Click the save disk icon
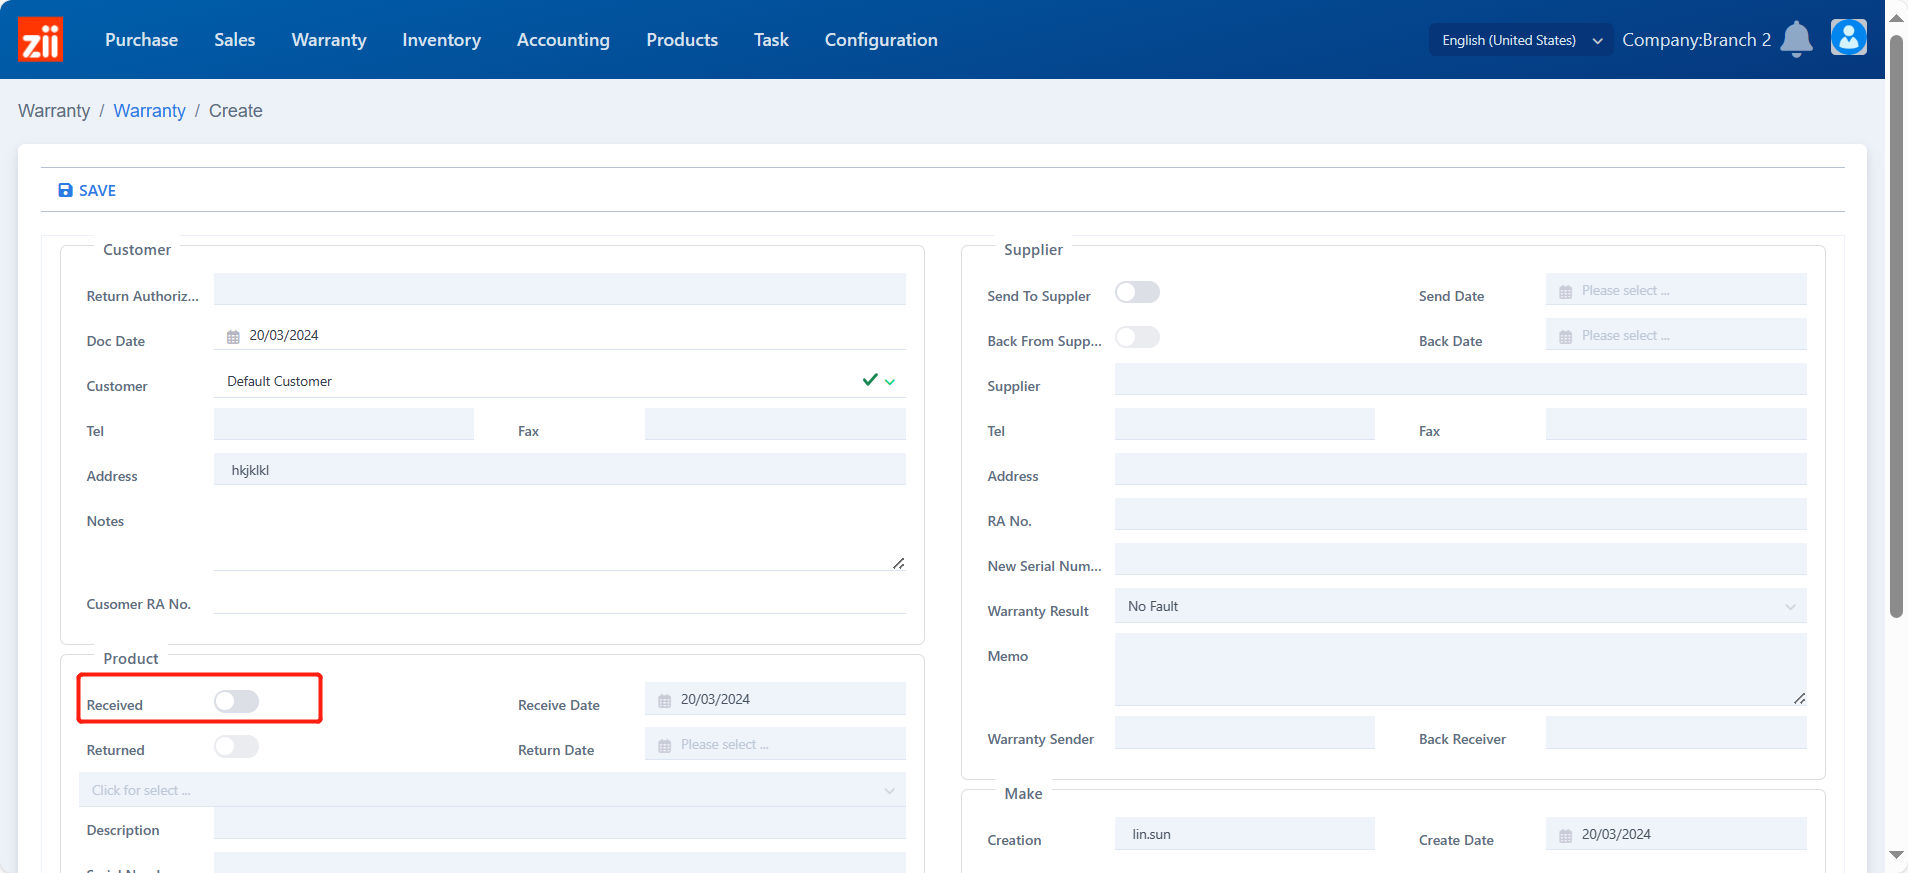The image size is (1908, 873). pyautogui.click(x=65, y=190)
